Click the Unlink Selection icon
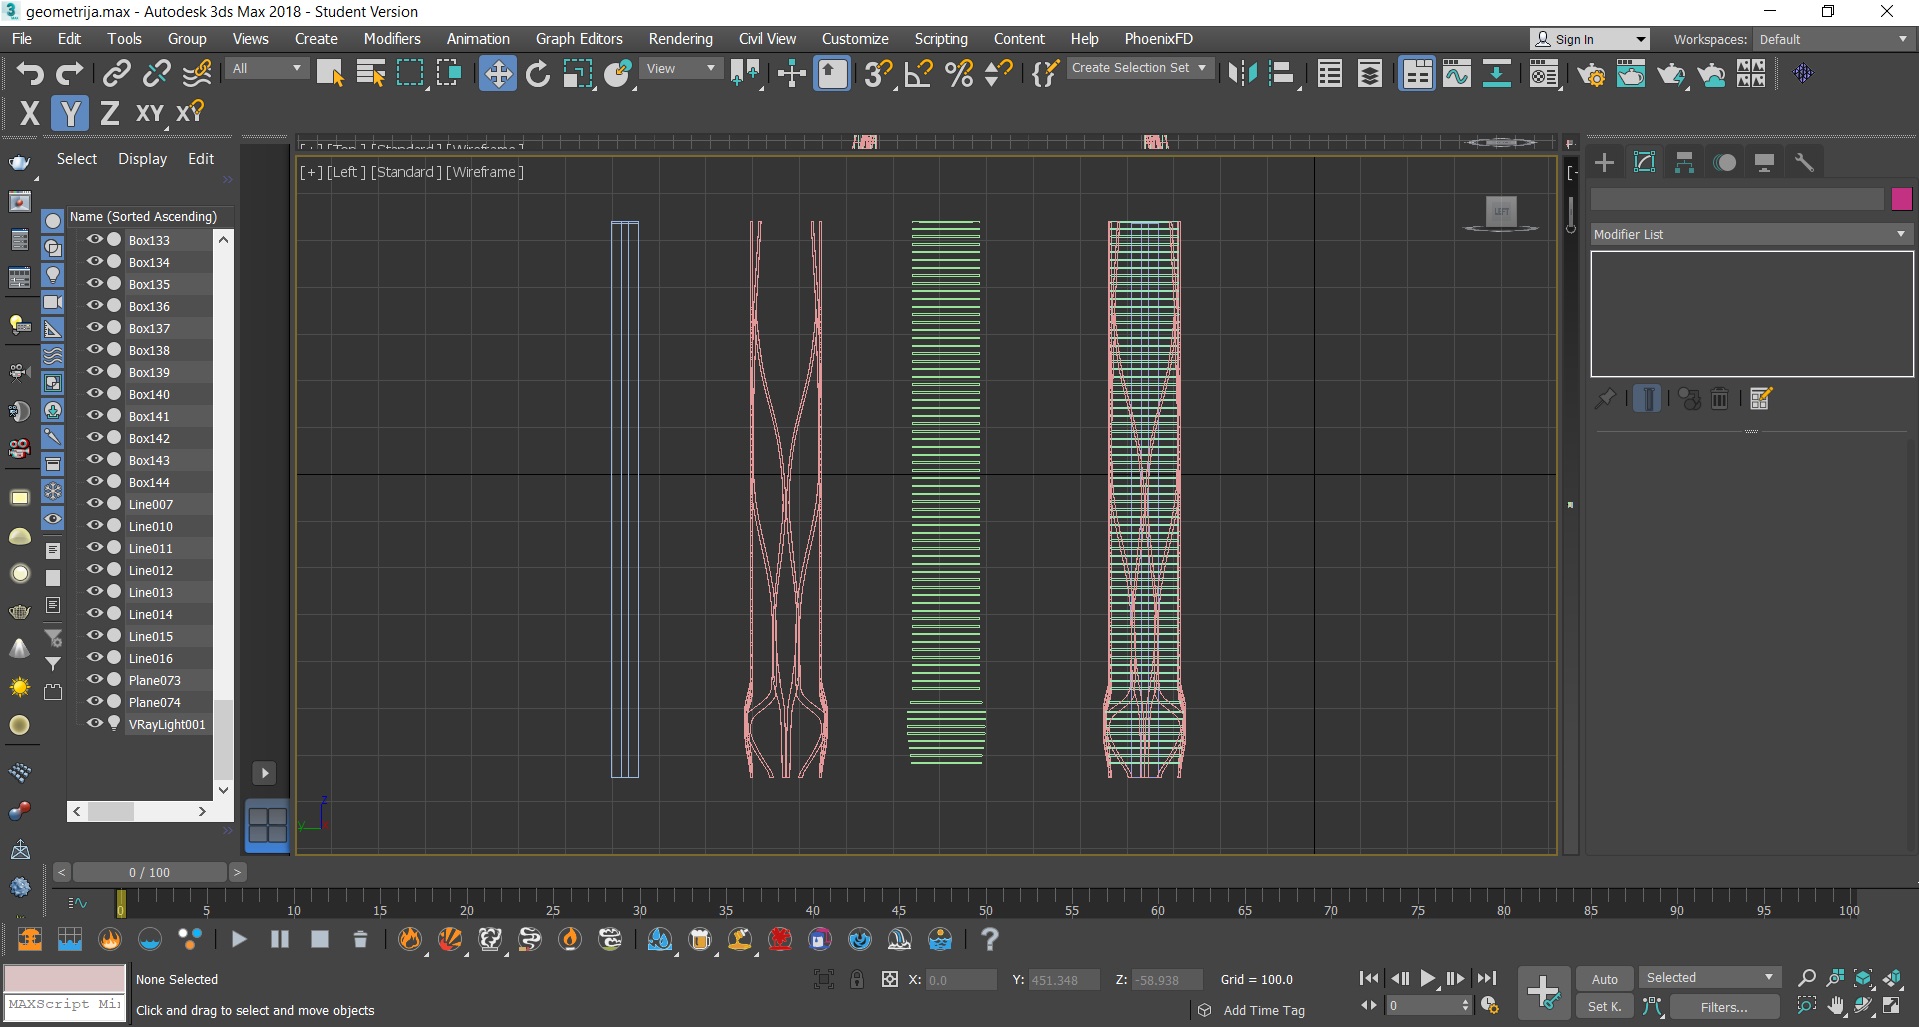This screenshot has height=1027, width=1919. coord(157,74)
